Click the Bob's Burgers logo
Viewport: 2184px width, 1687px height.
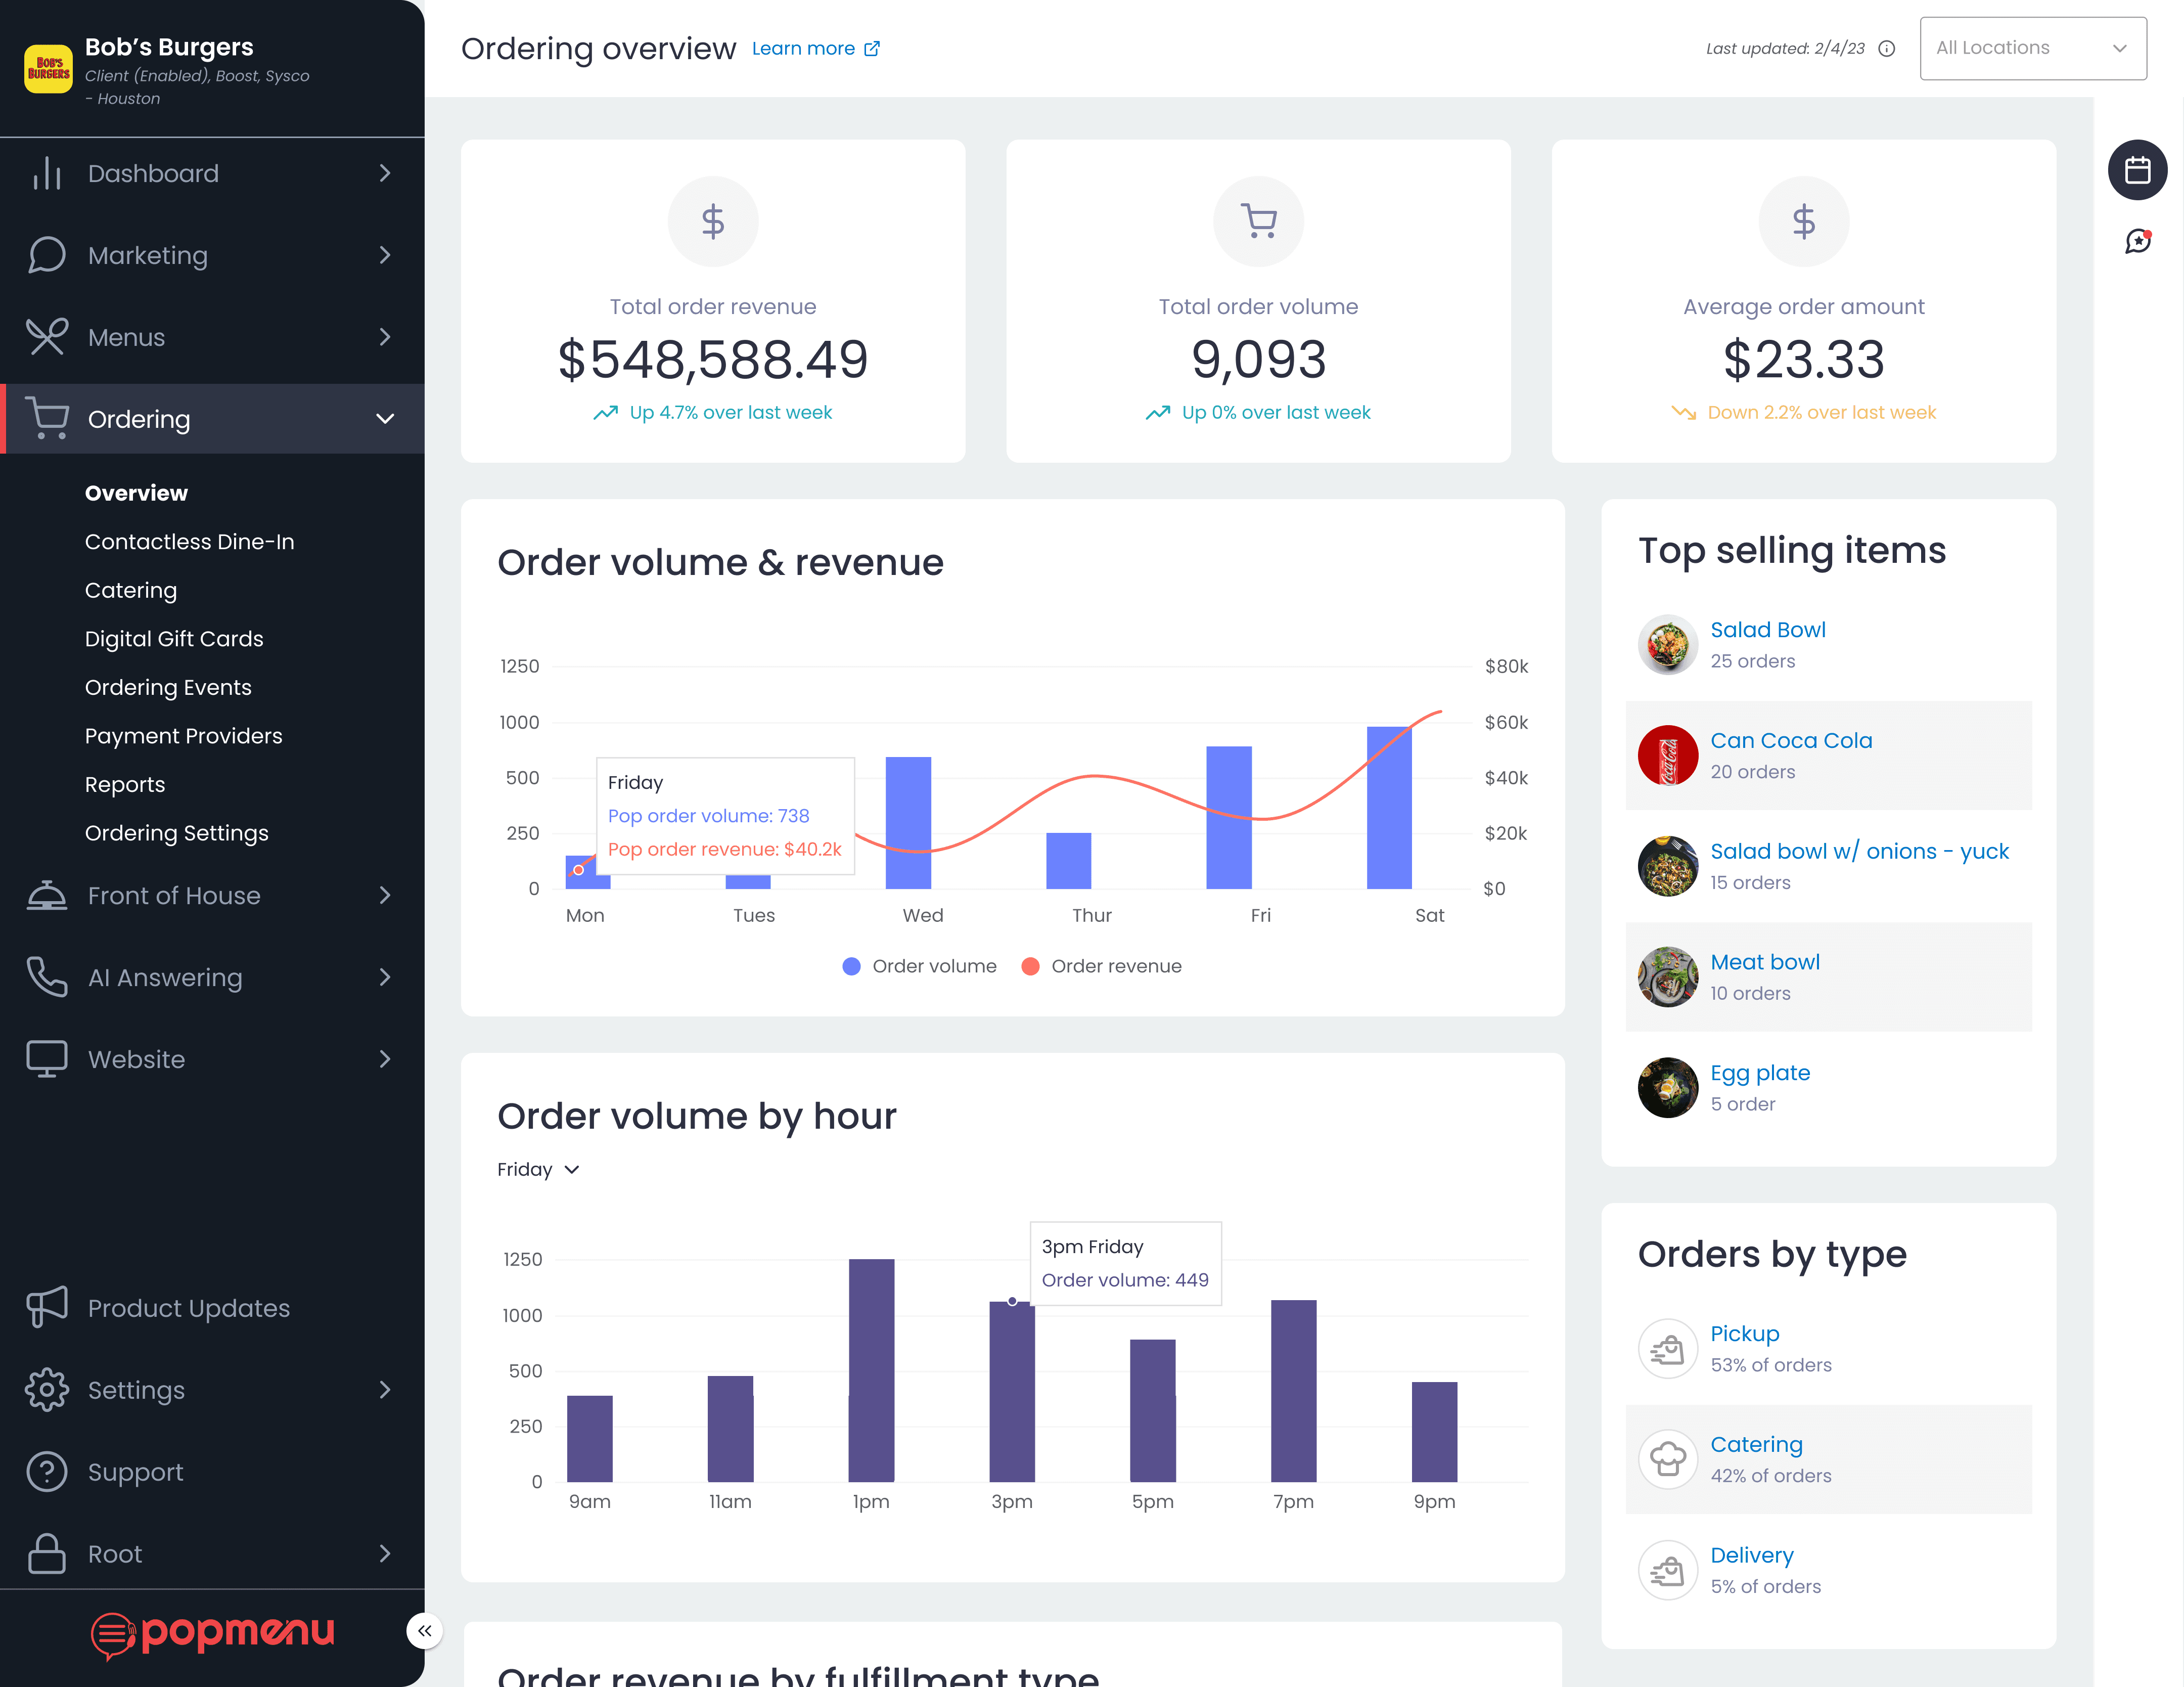(48, 69)
